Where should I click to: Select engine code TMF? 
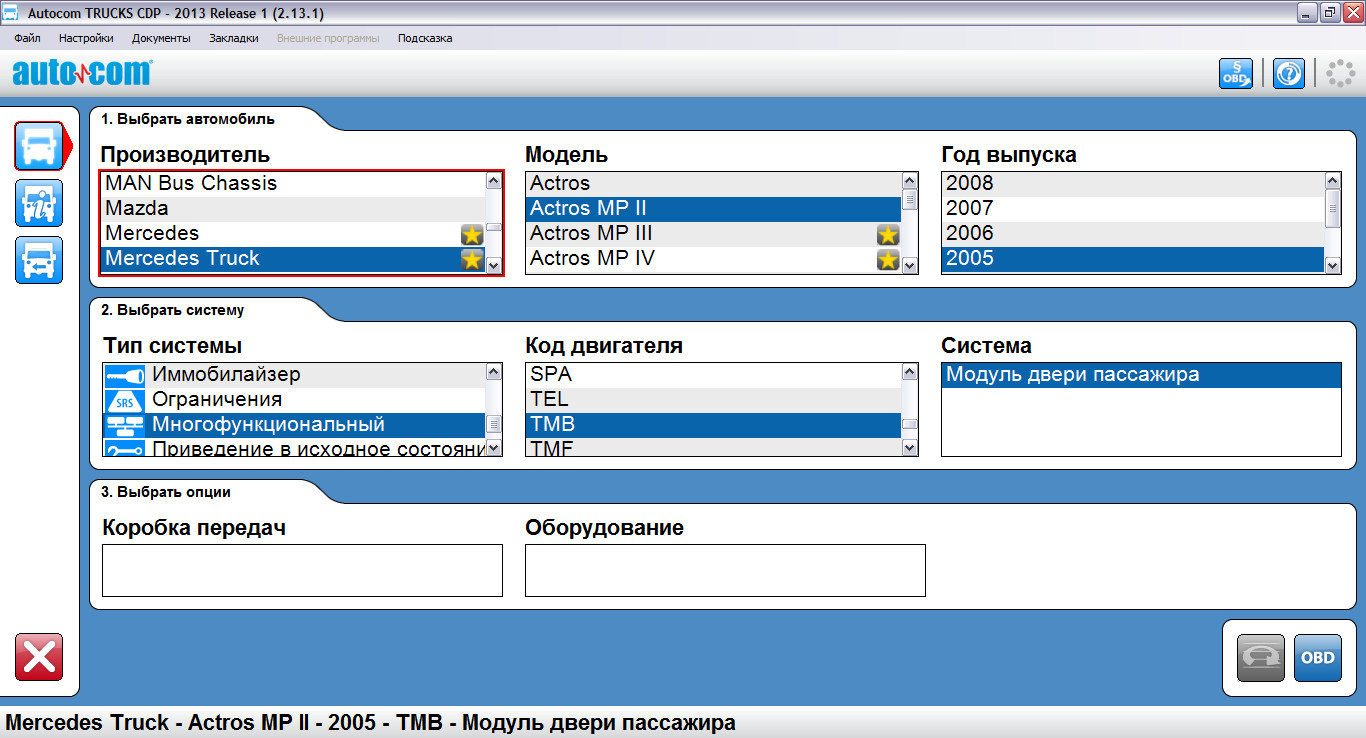pos(713,449)
